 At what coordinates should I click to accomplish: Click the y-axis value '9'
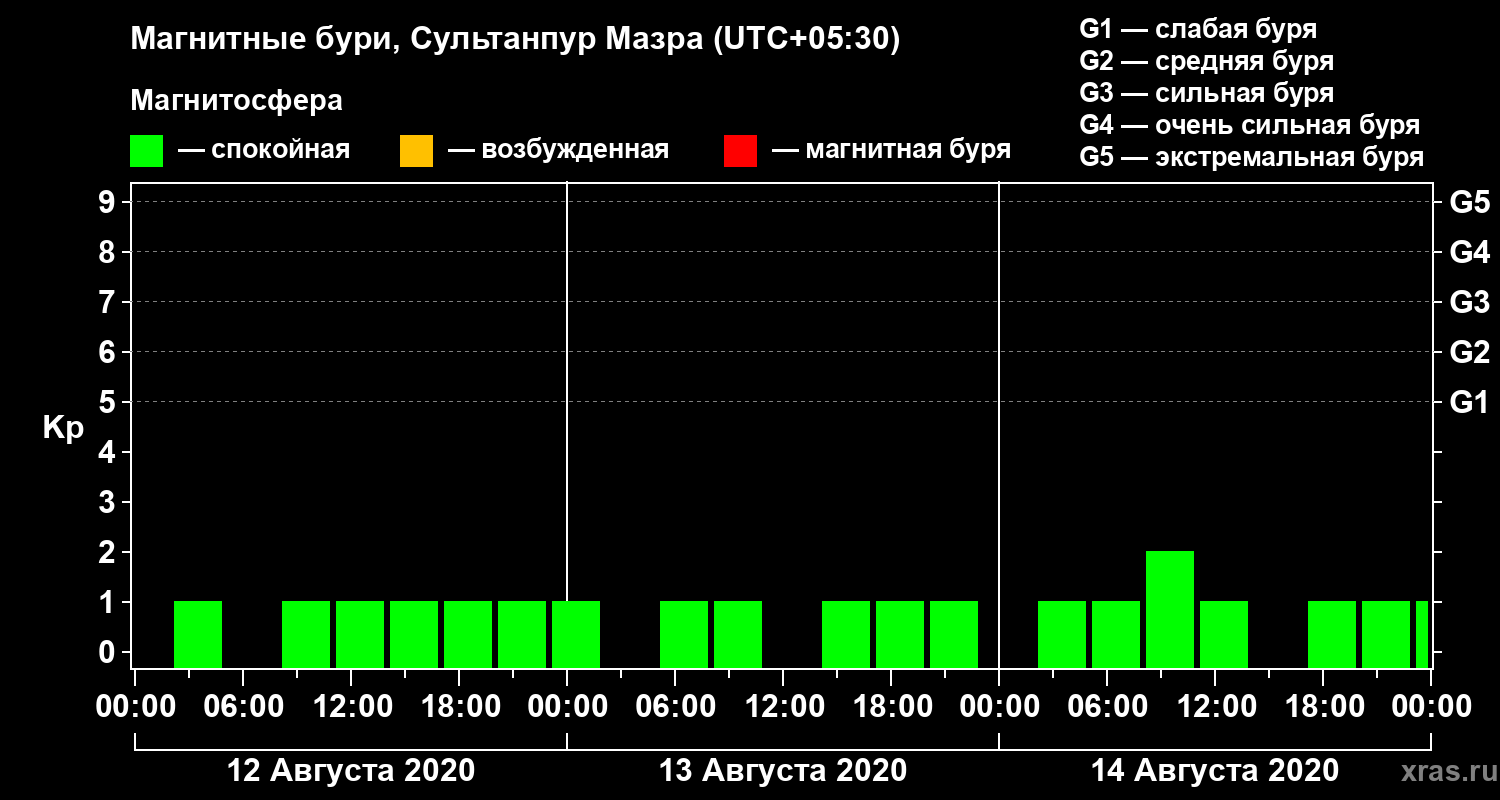[109, 202]
